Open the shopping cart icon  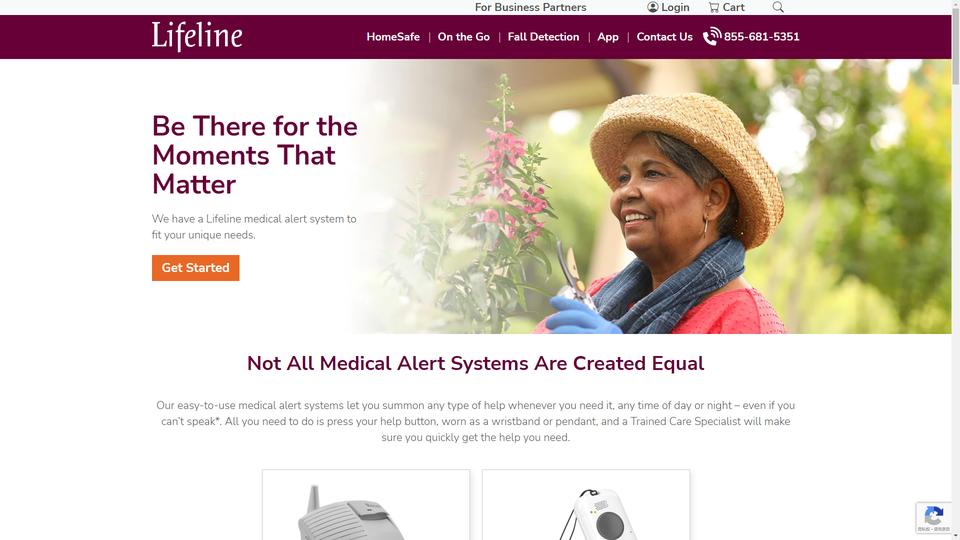click(x=713, y=7)
